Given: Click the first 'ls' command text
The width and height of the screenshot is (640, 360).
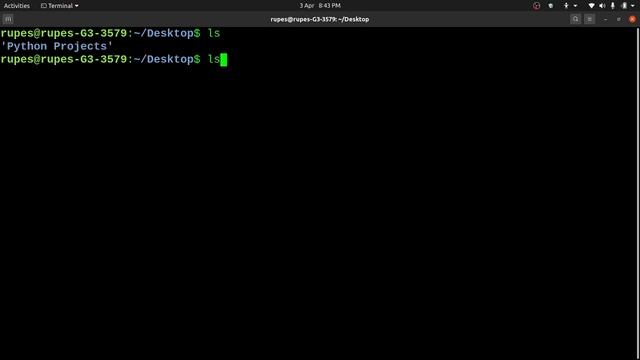Looking at the screenshot, I should (214, 33).
